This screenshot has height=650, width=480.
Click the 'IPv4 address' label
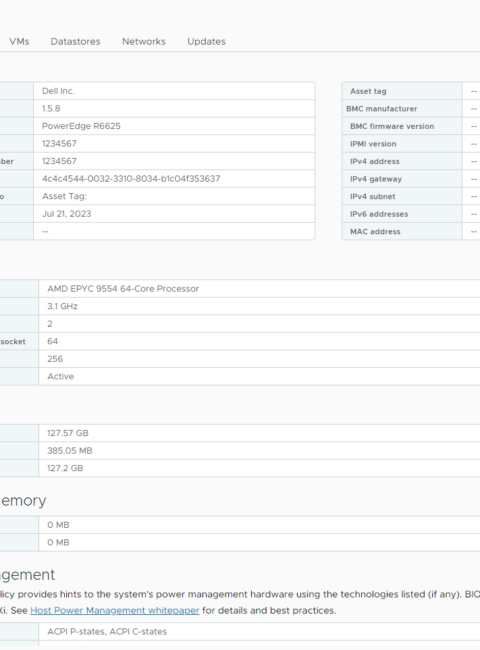375,161
